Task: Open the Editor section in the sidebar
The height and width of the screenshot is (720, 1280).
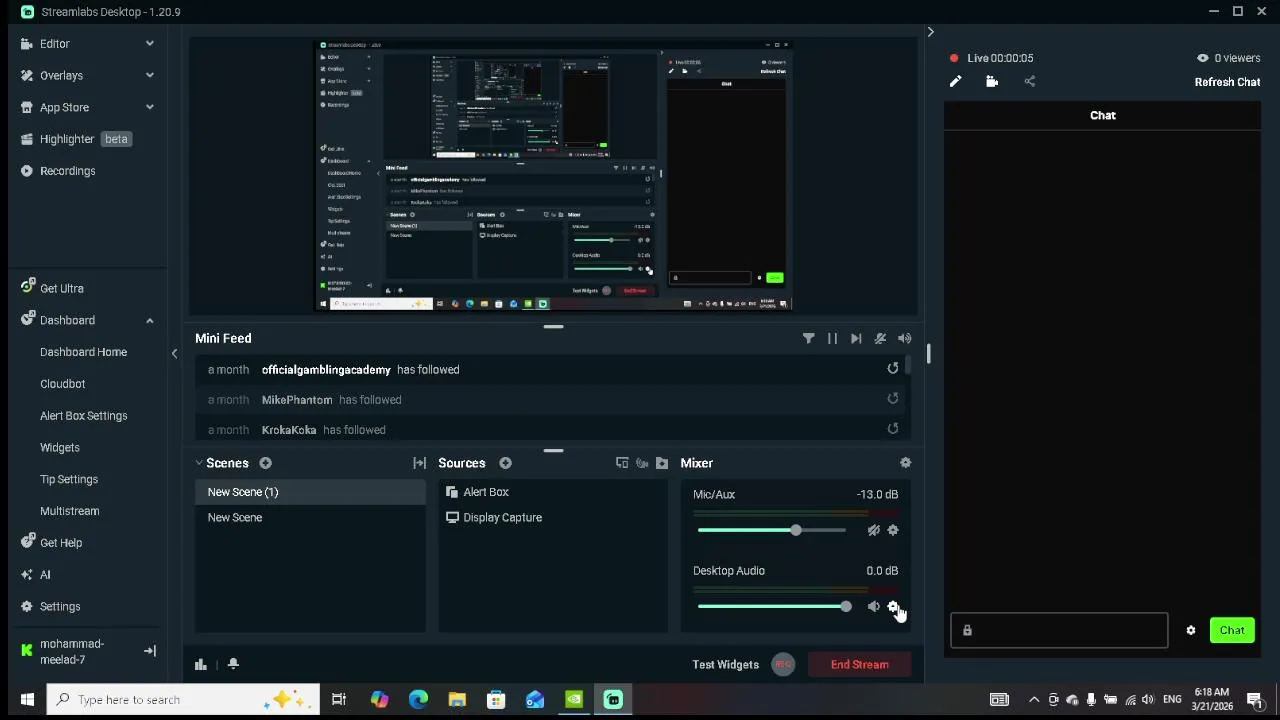Action: click(x=54, y=44)
